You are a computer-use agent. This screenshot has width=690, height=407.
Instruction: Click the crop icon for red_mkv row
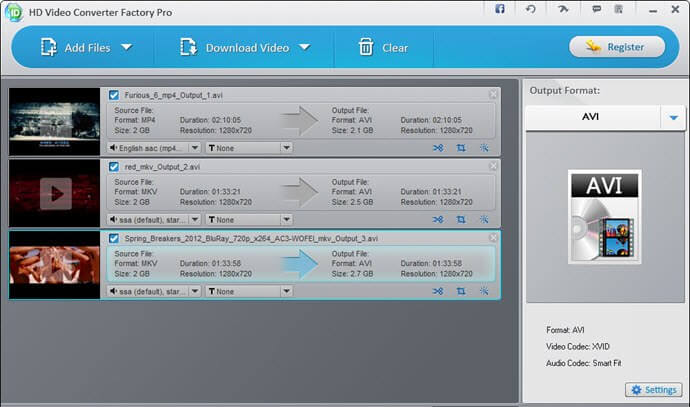(x=461, y=219)
